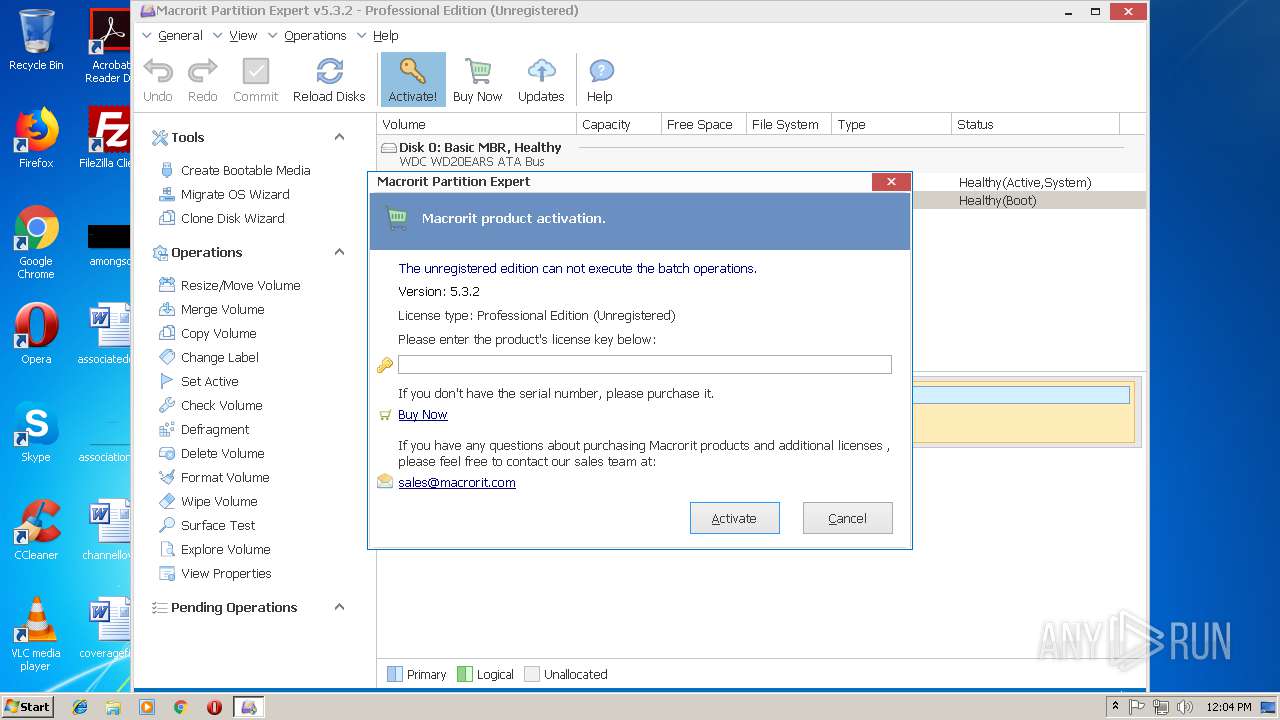The image size is (1280, 720).
Task: Click the File System column header
Action: click(x=789, y=125)
